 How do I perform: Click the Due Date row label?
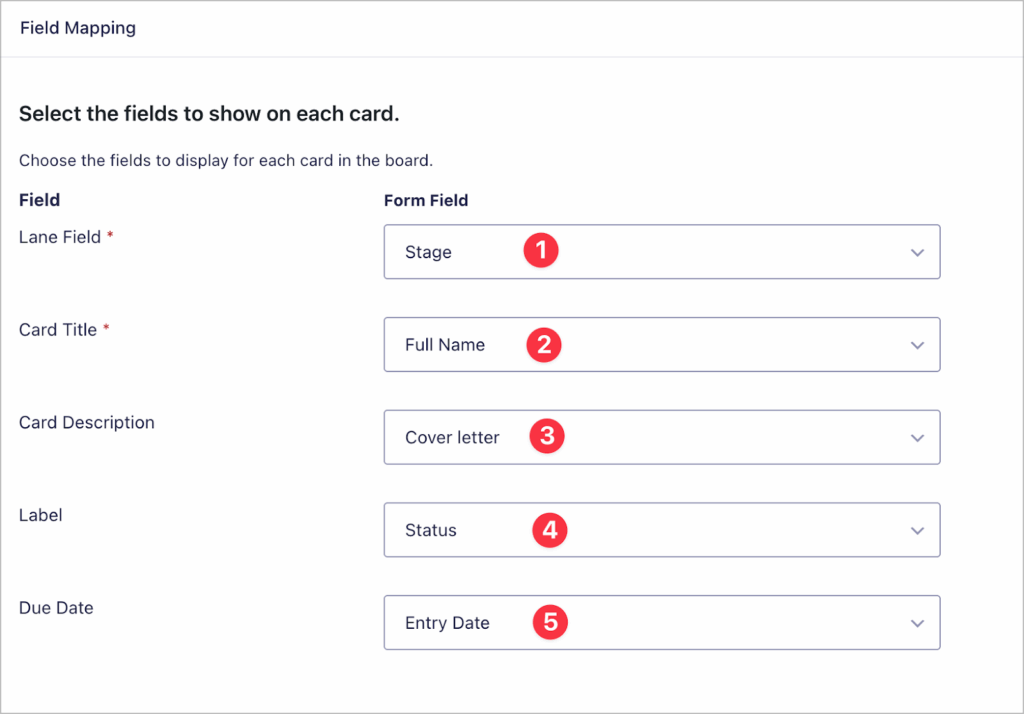[x=56, y=607]
